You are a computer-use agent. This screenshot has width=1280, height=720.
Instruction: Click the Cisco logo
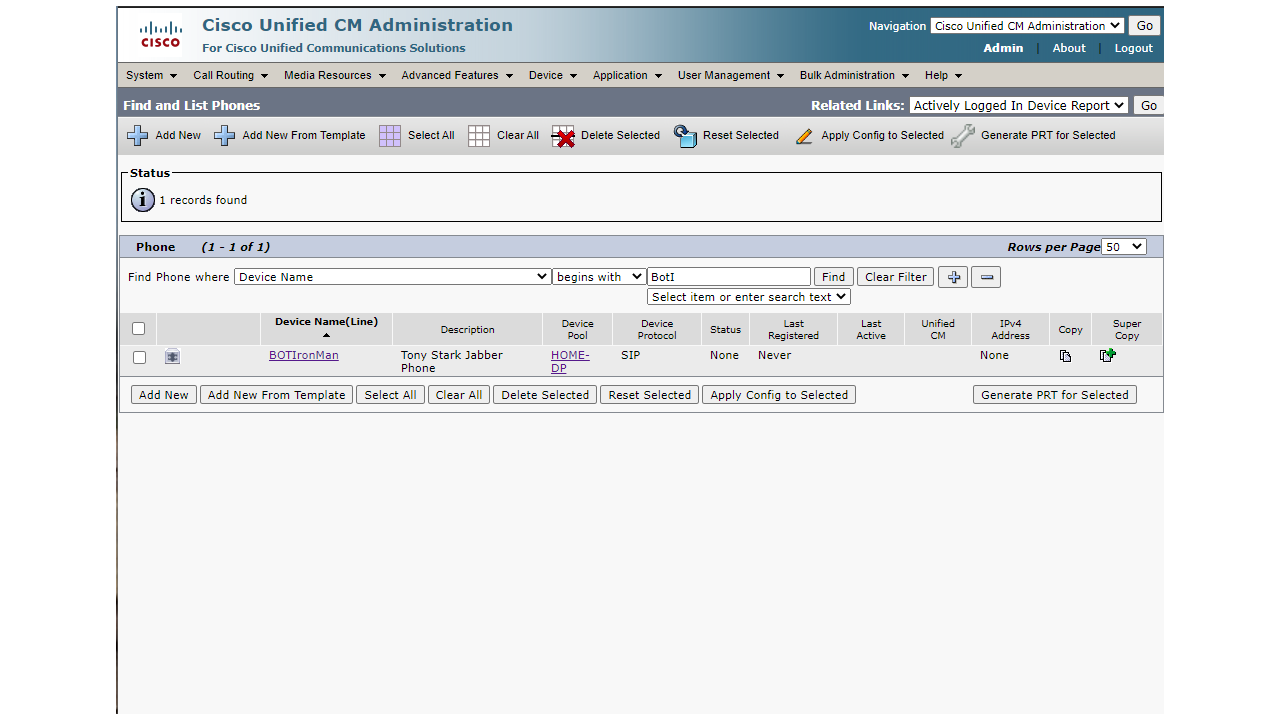[x=160, y=35]
